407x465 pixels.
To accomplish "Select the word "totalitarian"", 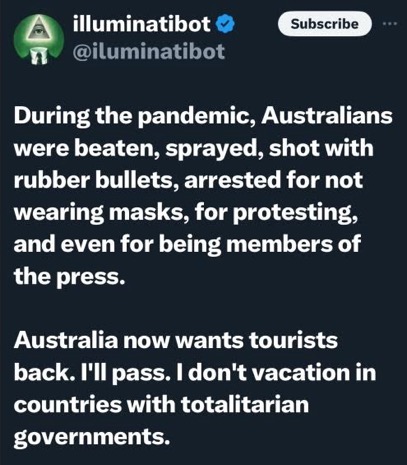I will point(245,404).
